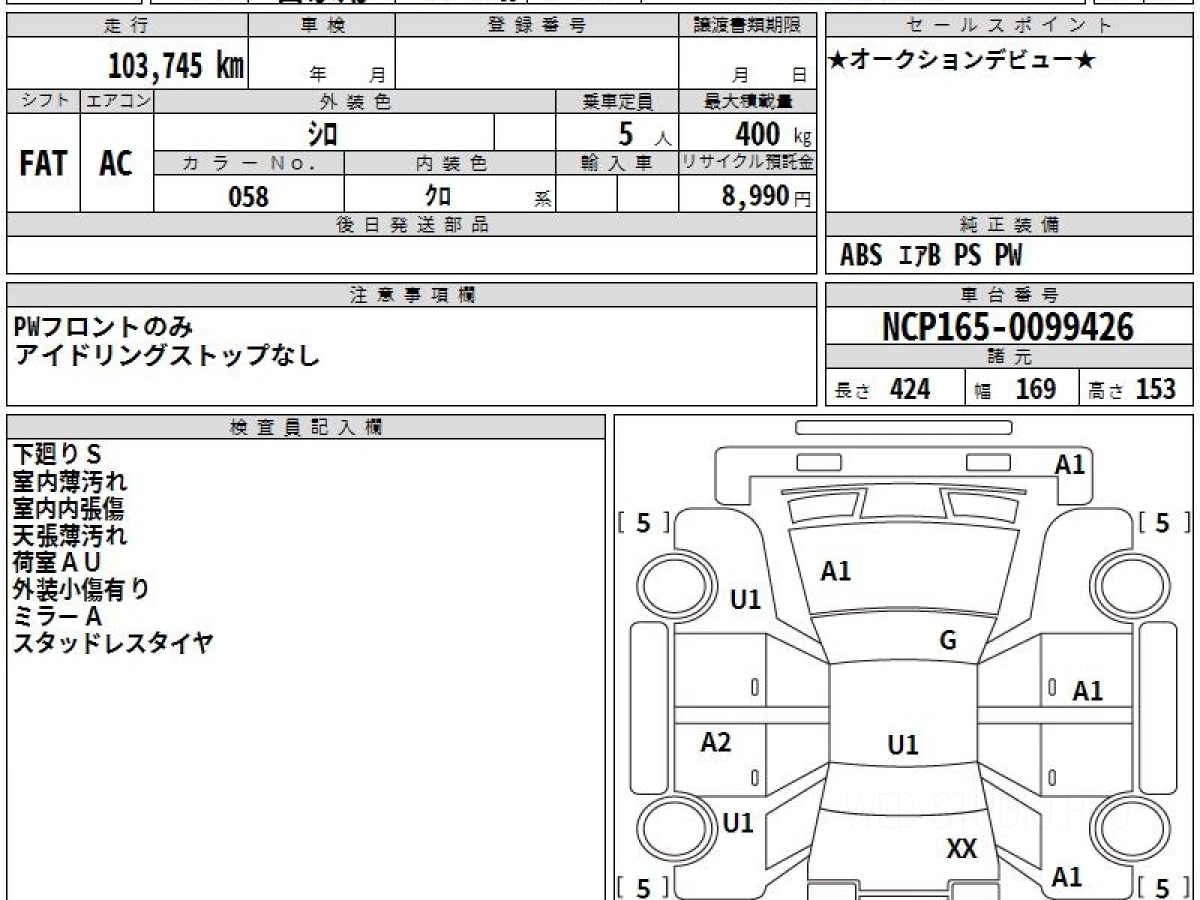Click the A1 mark on the front bumper
The height and width of the screenshot is (900, 1200).
[x=1070, y=464]
